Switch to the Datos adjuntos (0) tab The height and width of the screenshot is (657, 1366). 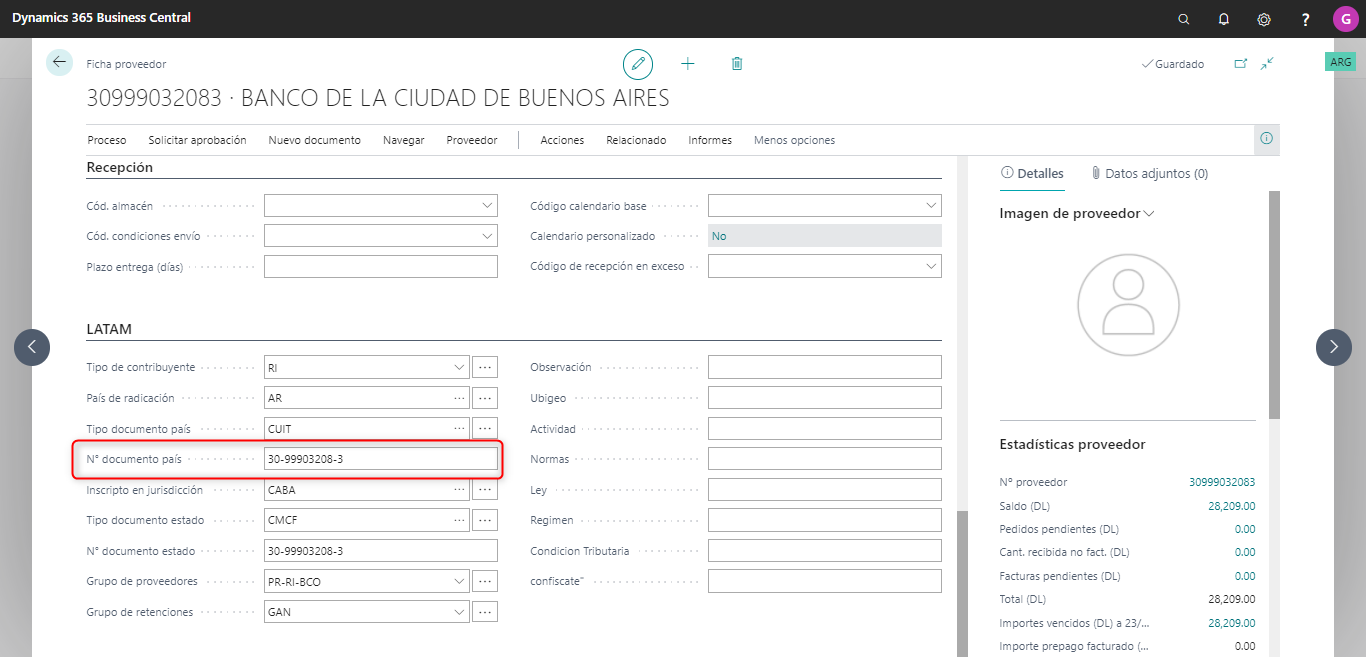point(1150,173)
